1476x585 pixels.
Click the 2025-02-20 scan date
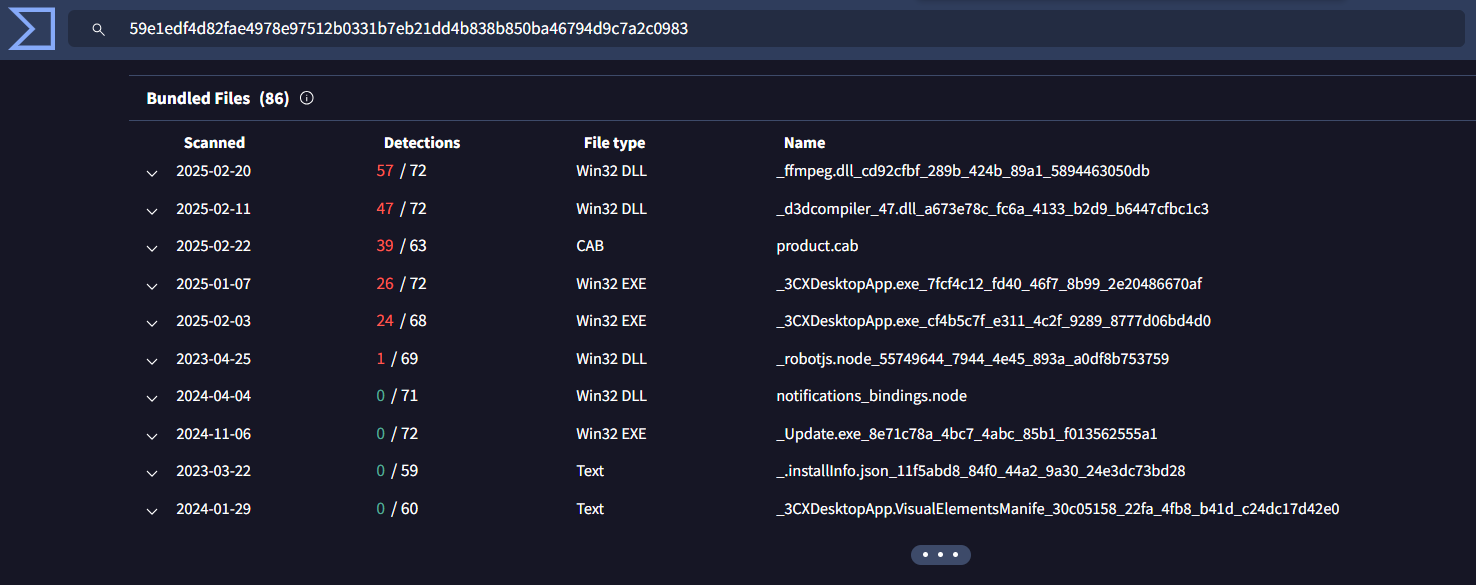pos(213,171)
